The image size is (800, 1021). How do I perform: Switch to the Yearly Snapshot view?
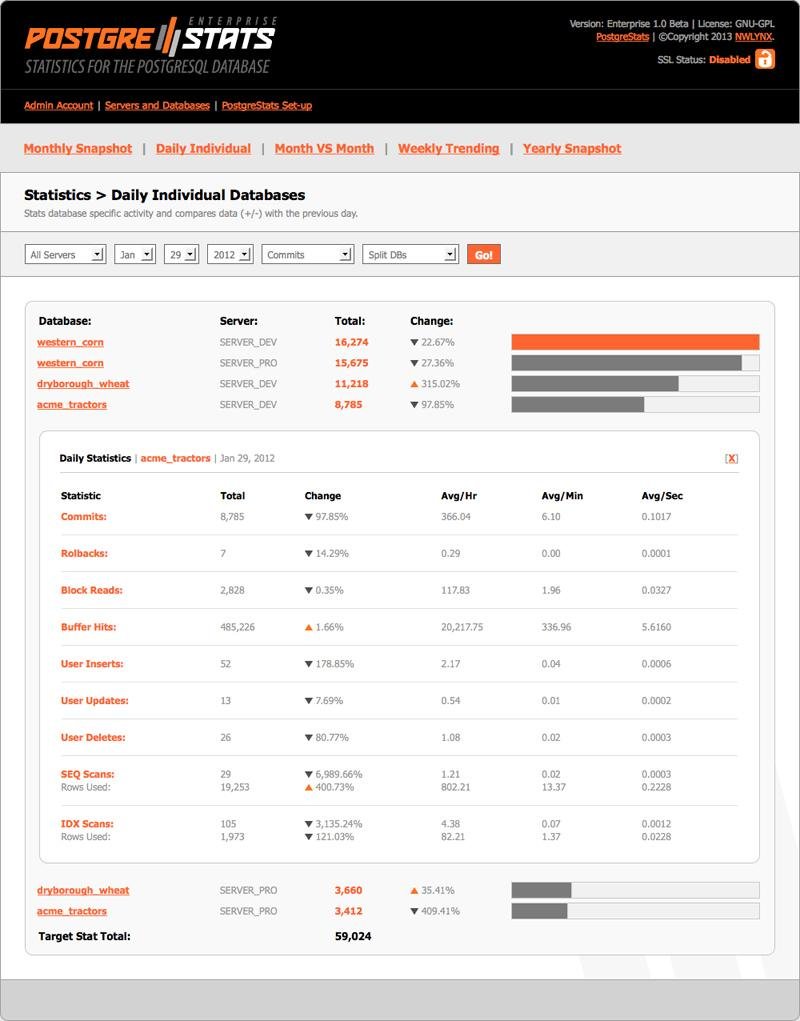[x=572, y=148]
